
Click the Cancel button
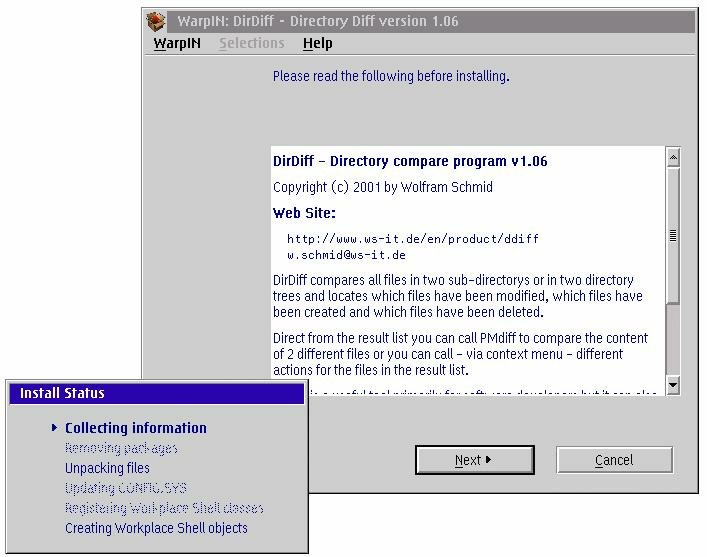point(614,460)
